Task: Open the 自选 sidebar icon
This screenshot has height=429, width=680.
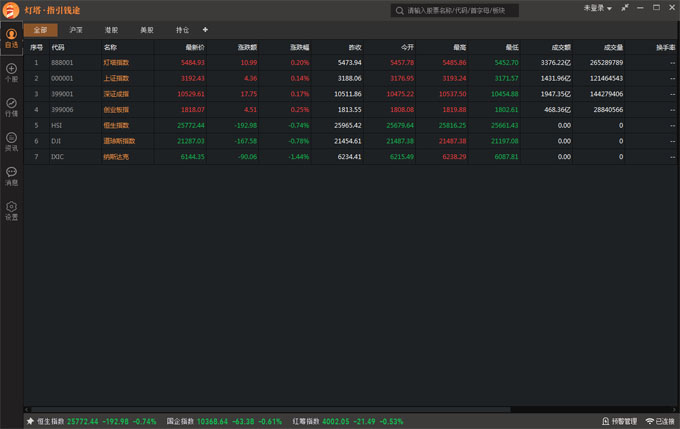Action: [x=11, y=38]
